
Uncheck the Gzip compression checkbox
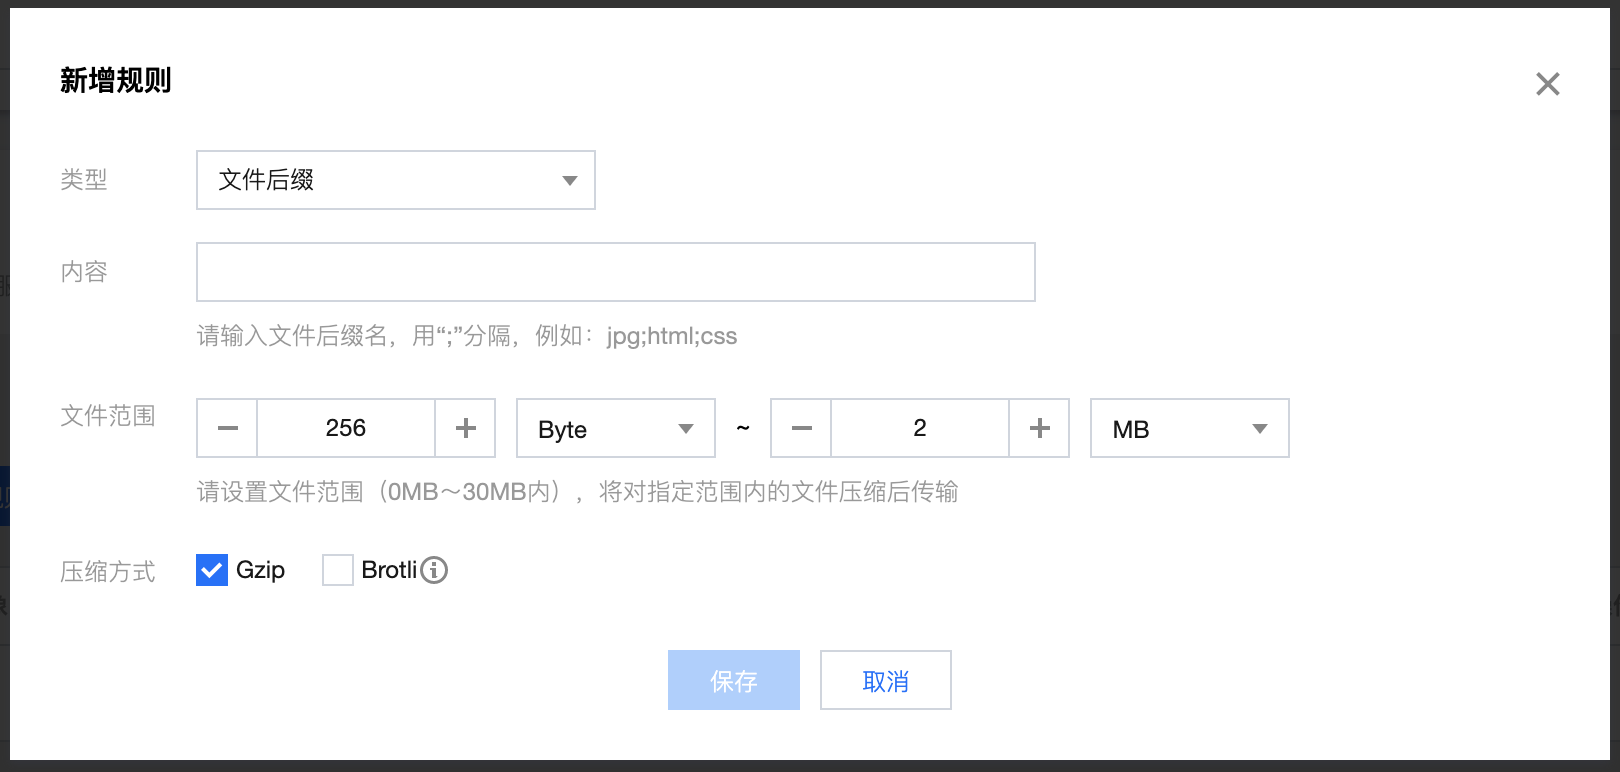[212, 570]
